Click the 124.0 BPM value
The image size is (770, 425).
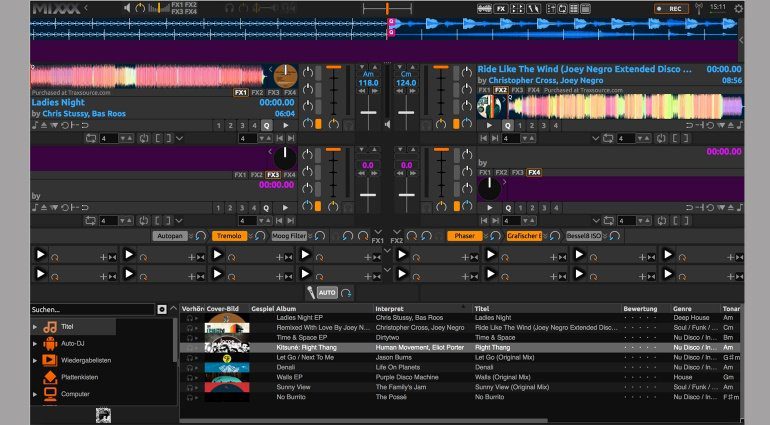pos(406,83)
